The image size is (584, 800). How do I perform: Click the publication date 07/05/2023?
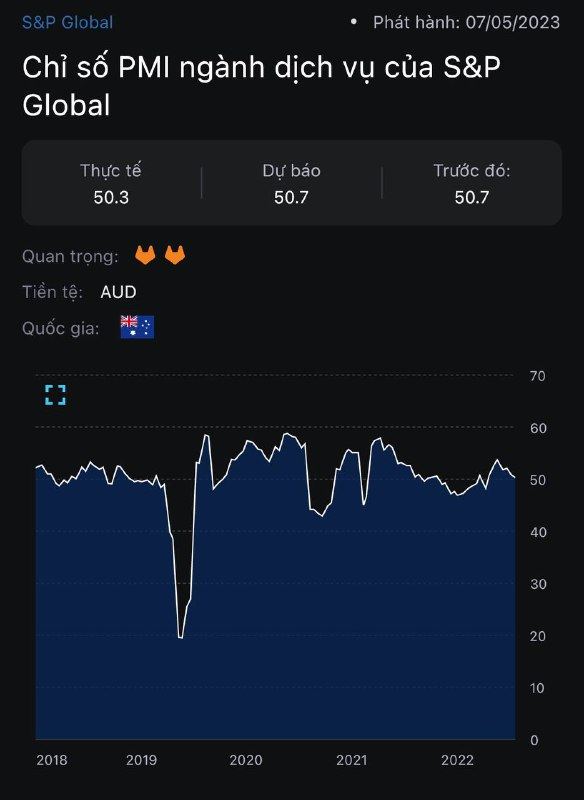513,22
